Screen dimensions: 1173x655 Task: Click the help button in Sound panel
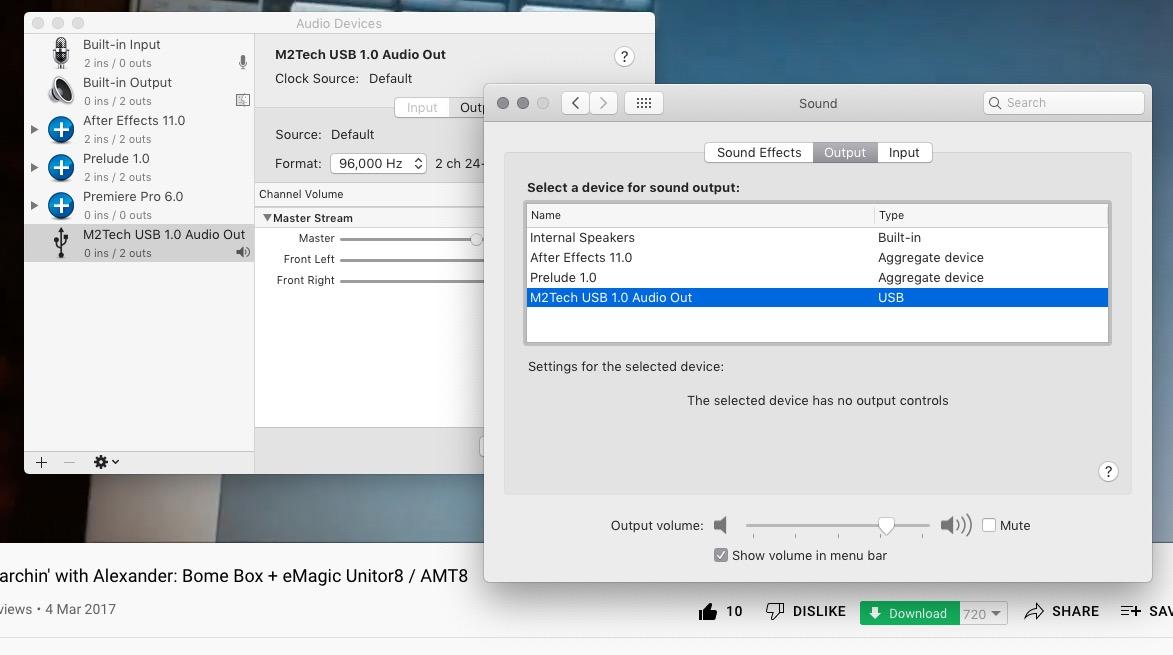[x=1108, y=472]
